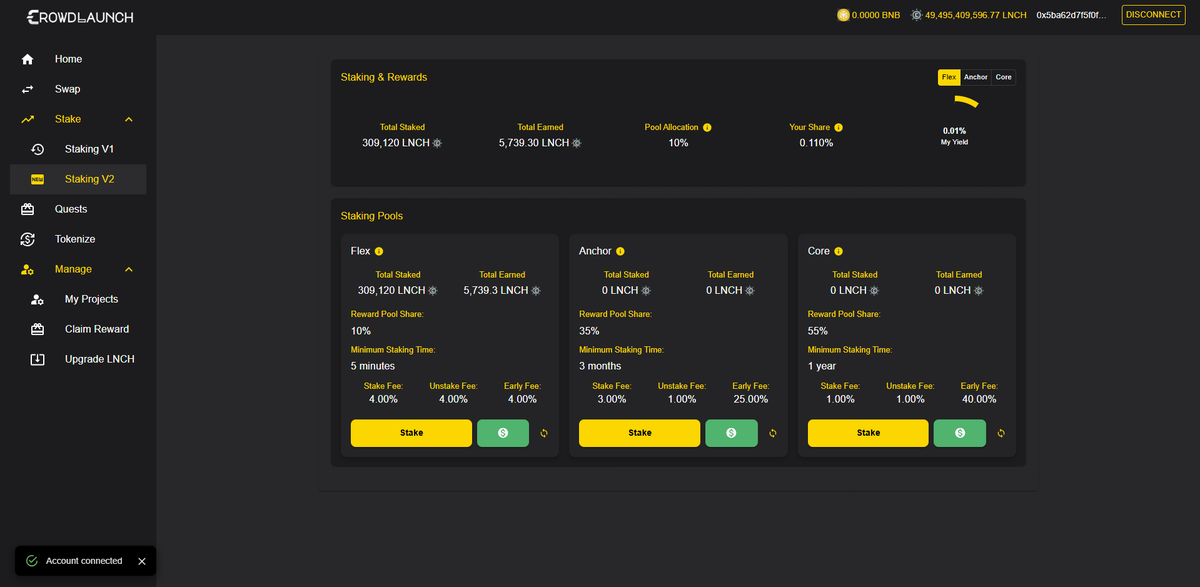Stake in the Flex pool
This screenshot has width=1200, height=587.
[411, 433]
